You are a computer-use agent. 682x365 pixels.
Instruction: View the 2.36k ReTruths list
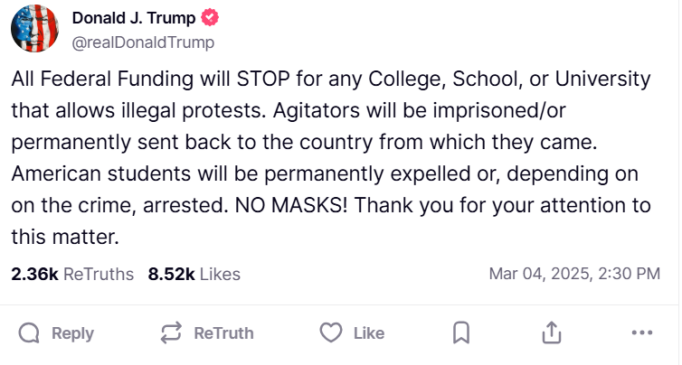click(x=72, y=274)
